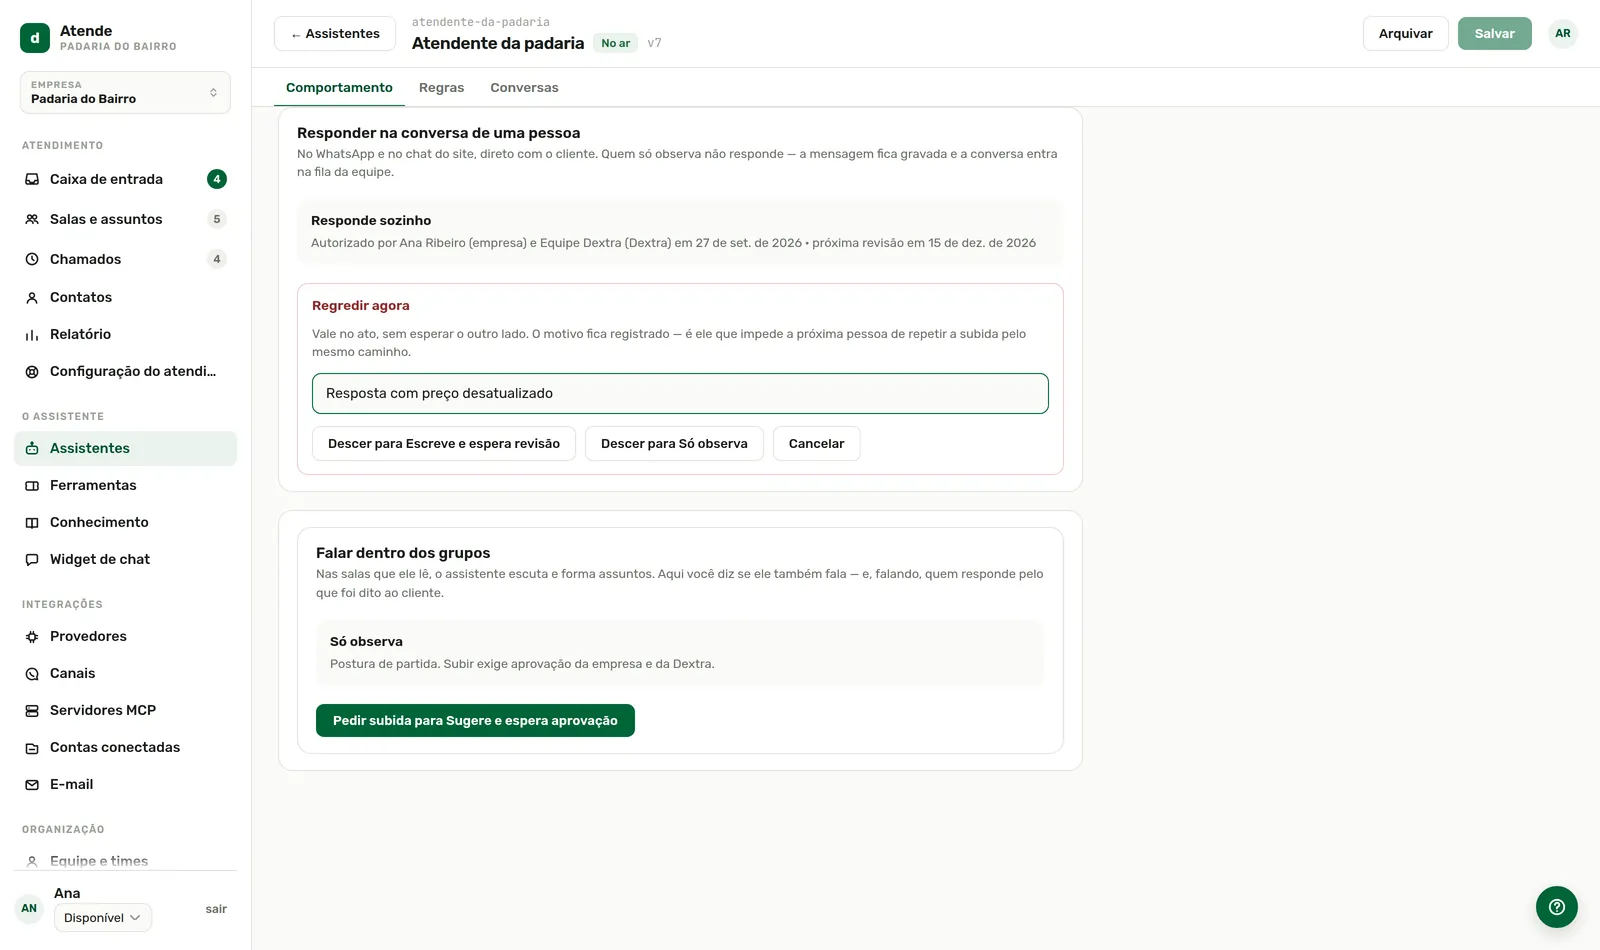Viewport: 1600px width, 950px height.
Task: Click the sair logout link
Action: point(216,909)
